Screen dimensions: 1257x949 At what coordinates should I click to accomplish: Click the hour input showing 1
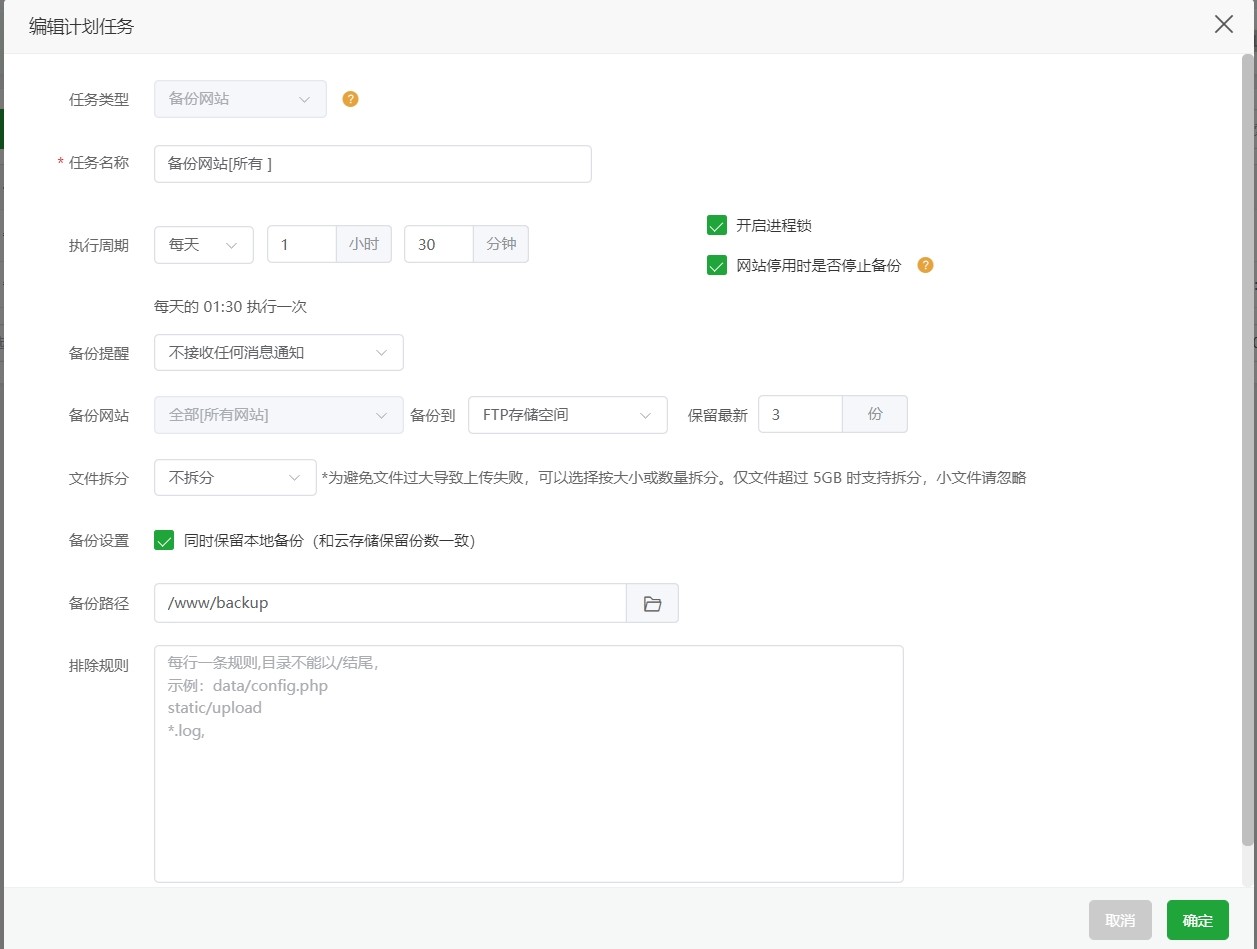302,244
